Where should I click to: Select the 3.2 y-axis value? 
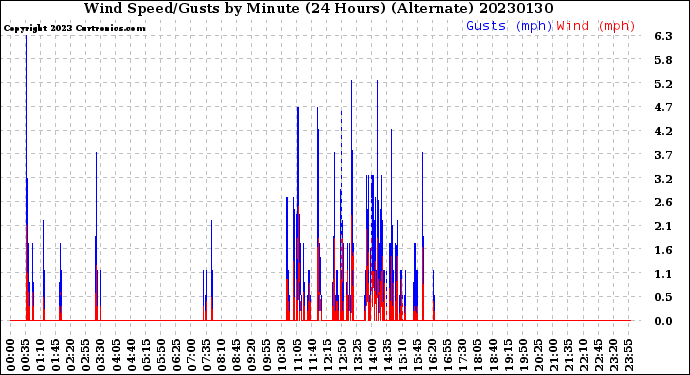coord(663,179)
